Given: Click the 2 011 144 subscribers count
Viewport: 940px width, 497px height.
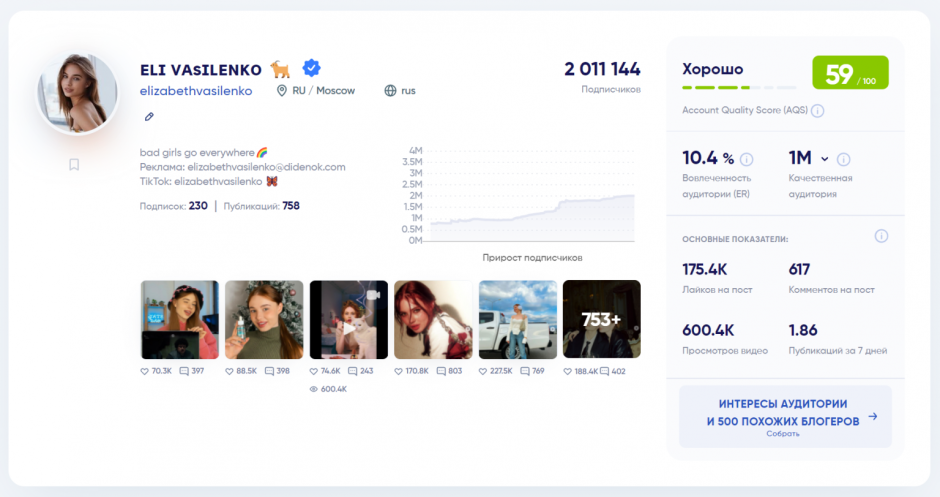Looking at the screenshot, I should (602, 69).
